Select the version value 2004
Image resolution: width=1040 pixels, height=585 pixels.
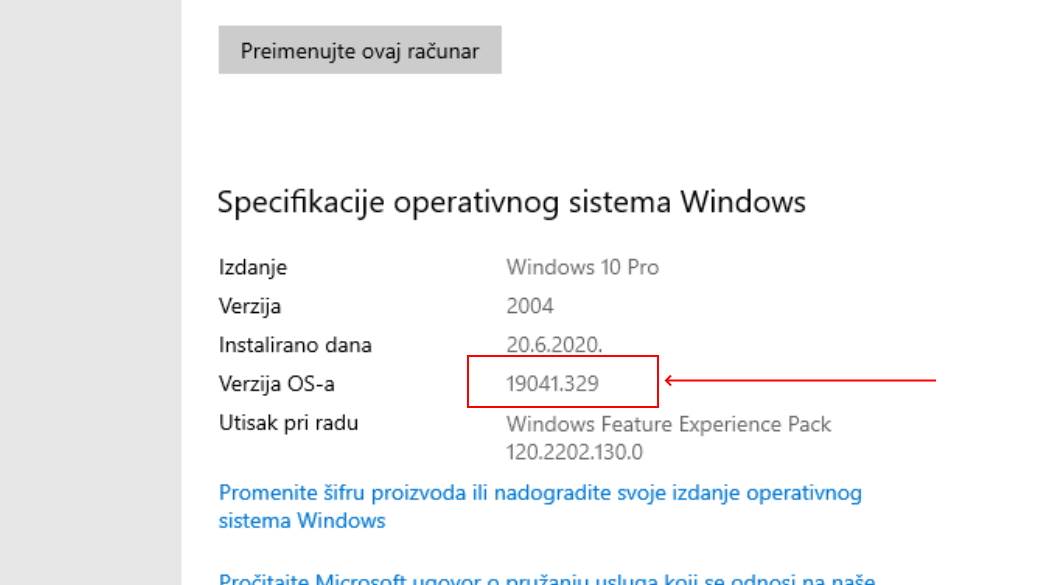pos(530,306)
